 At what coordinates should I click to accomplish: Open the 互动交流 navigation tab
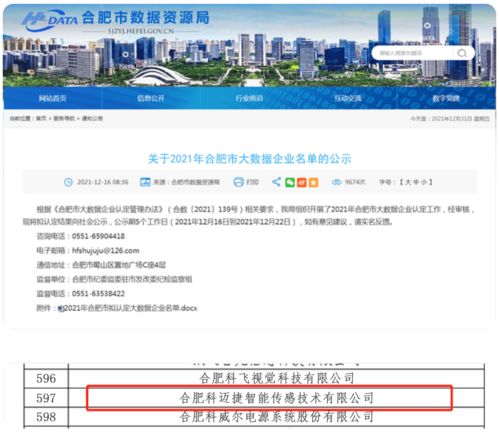348,98
